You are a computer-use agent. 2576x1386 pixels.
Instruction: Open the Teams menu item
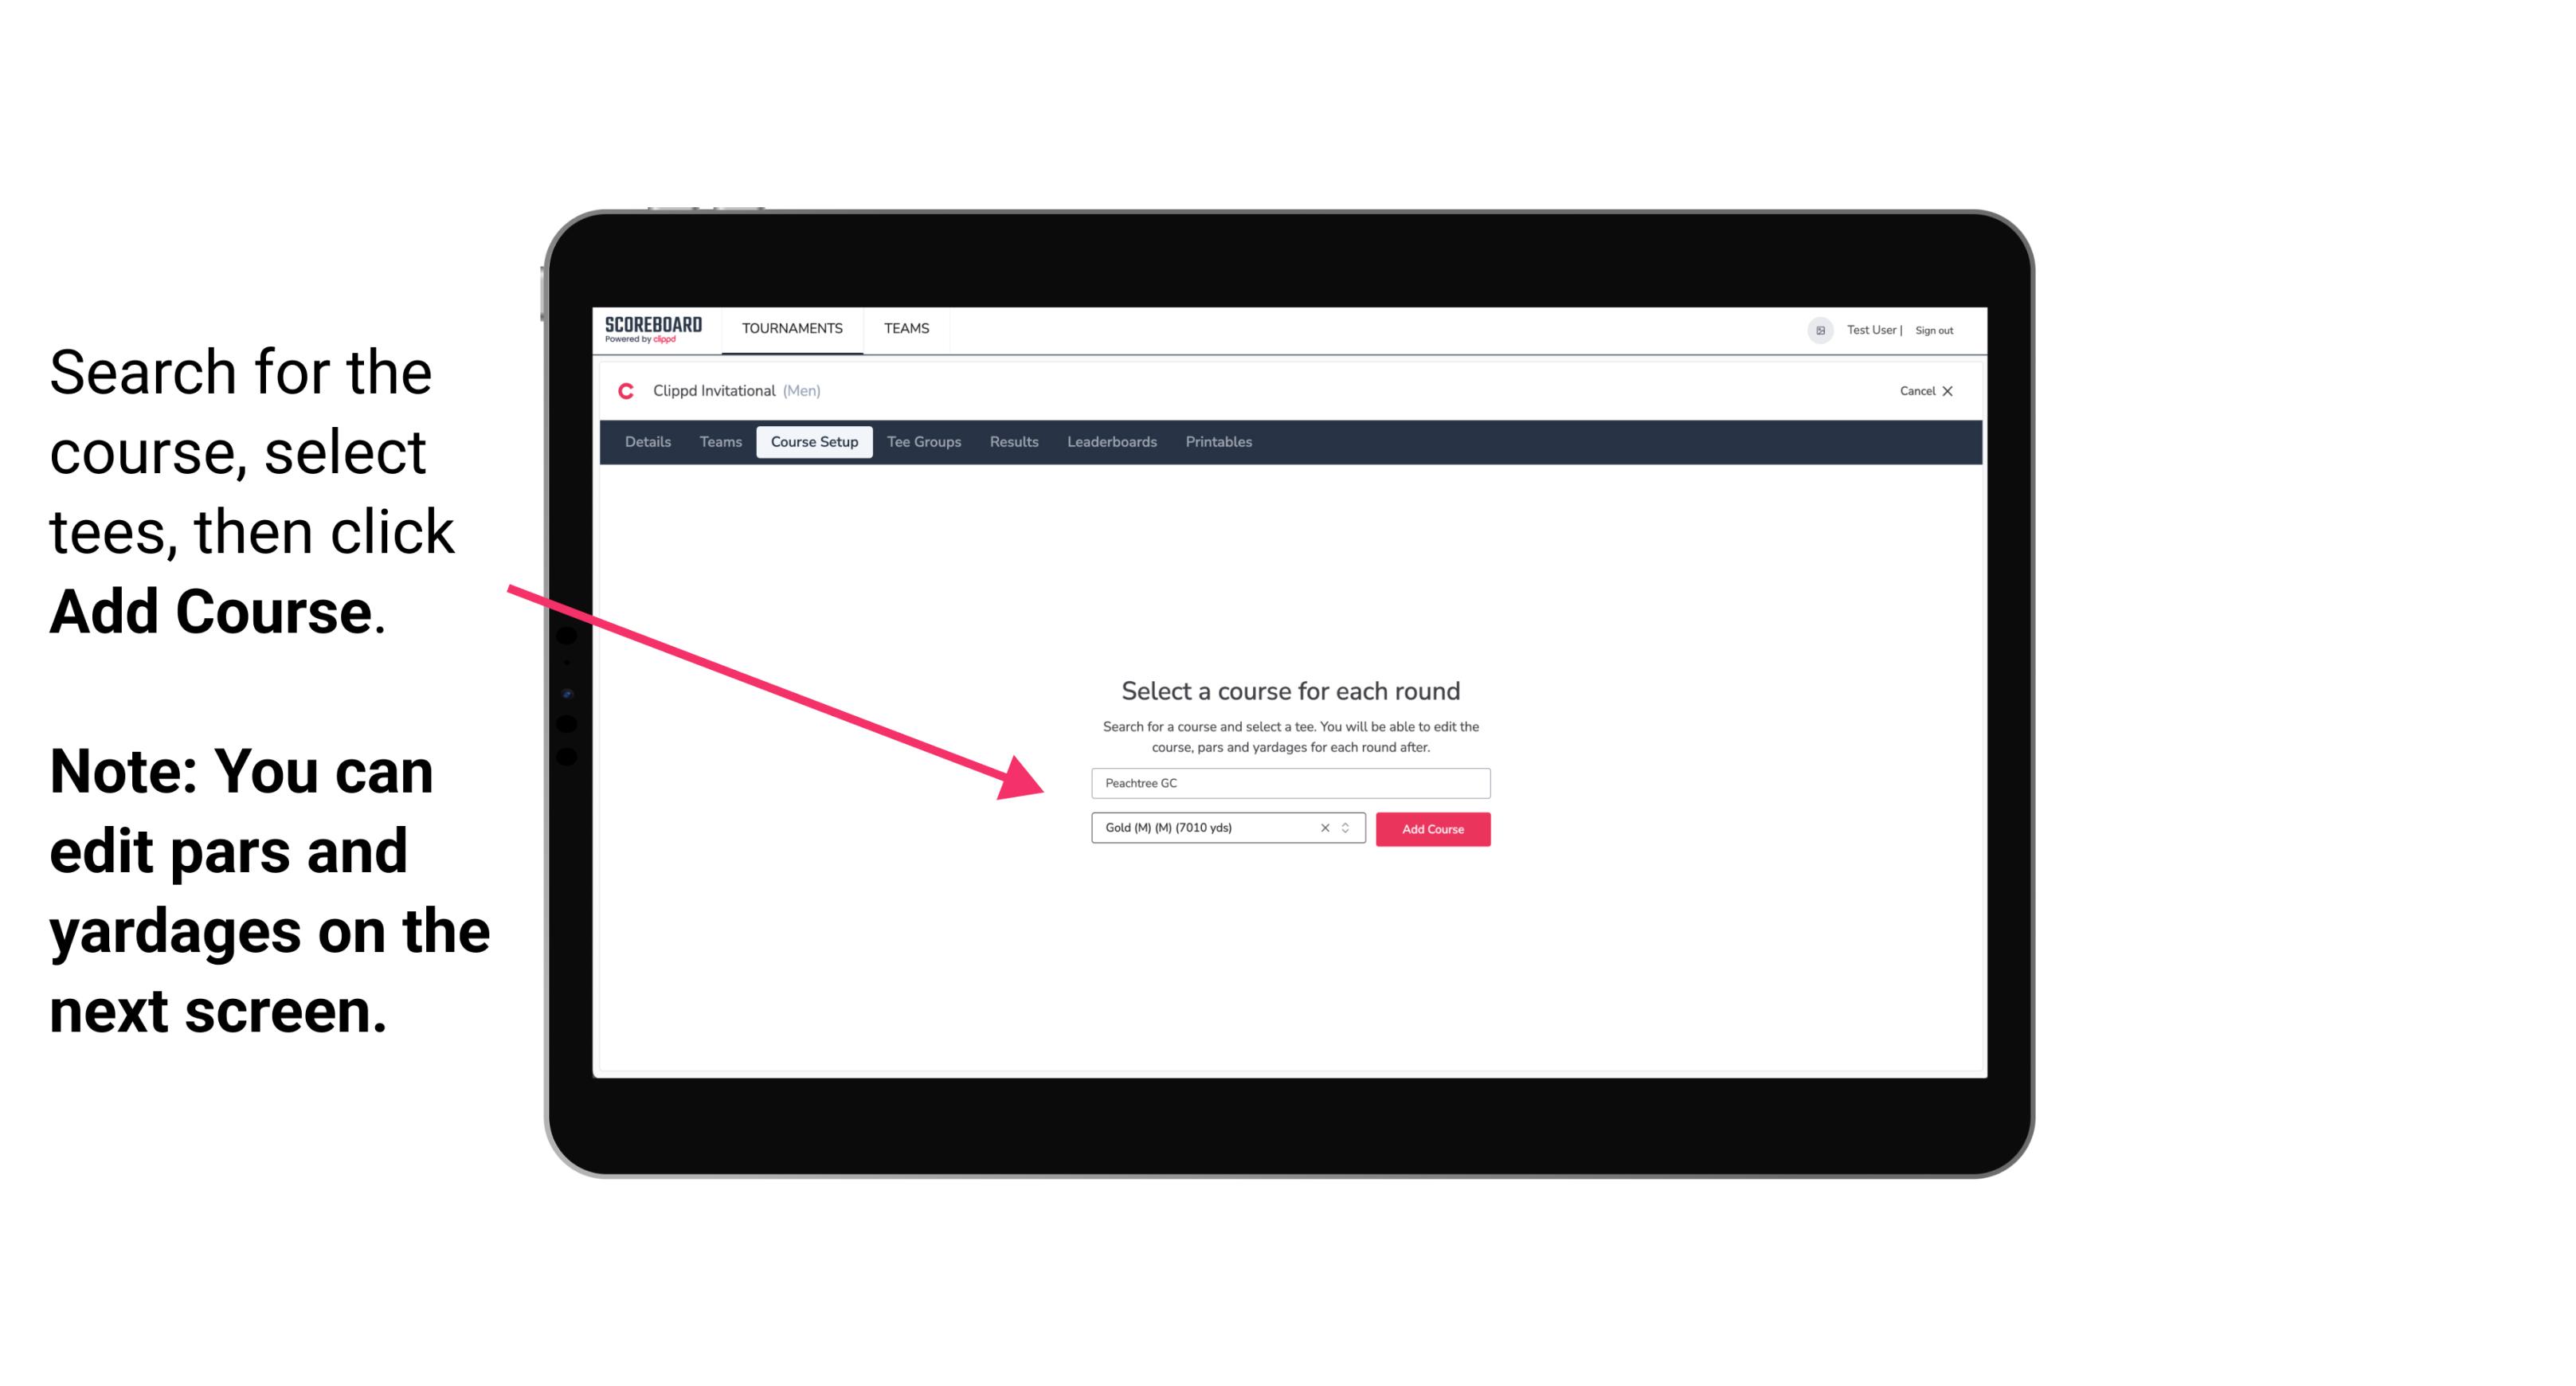pos(904,327)
